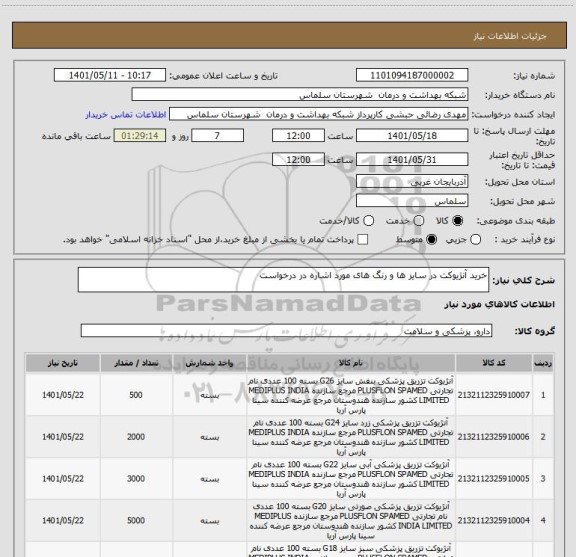Click the کد کالا column header
The height and width of the screenshot is (557, 576).
click(x=494, y=363)
